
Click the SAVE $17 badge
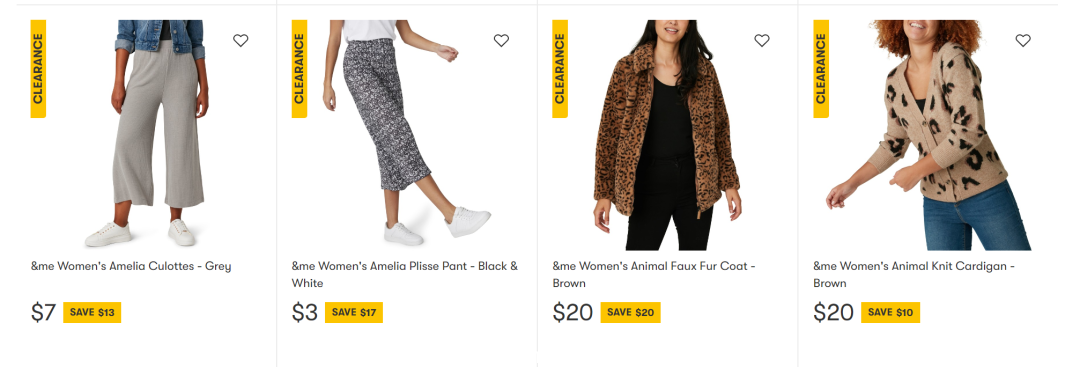click(x=353, y=313)
